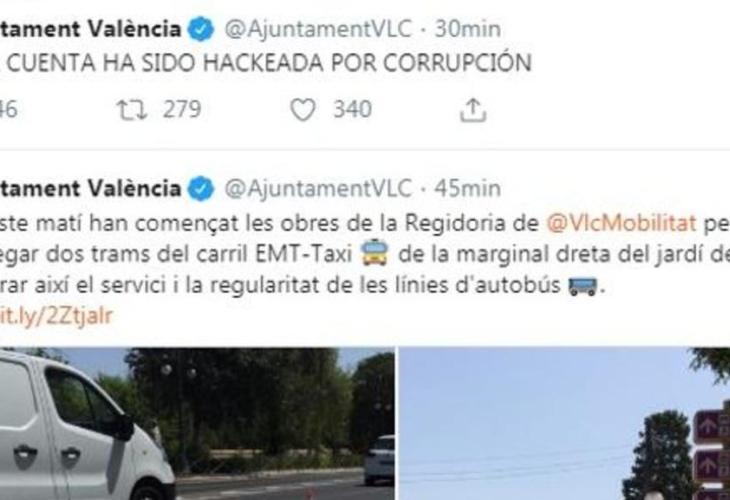
Task: Open the share icon on first tweet
Action: click(x=473, y=110)
